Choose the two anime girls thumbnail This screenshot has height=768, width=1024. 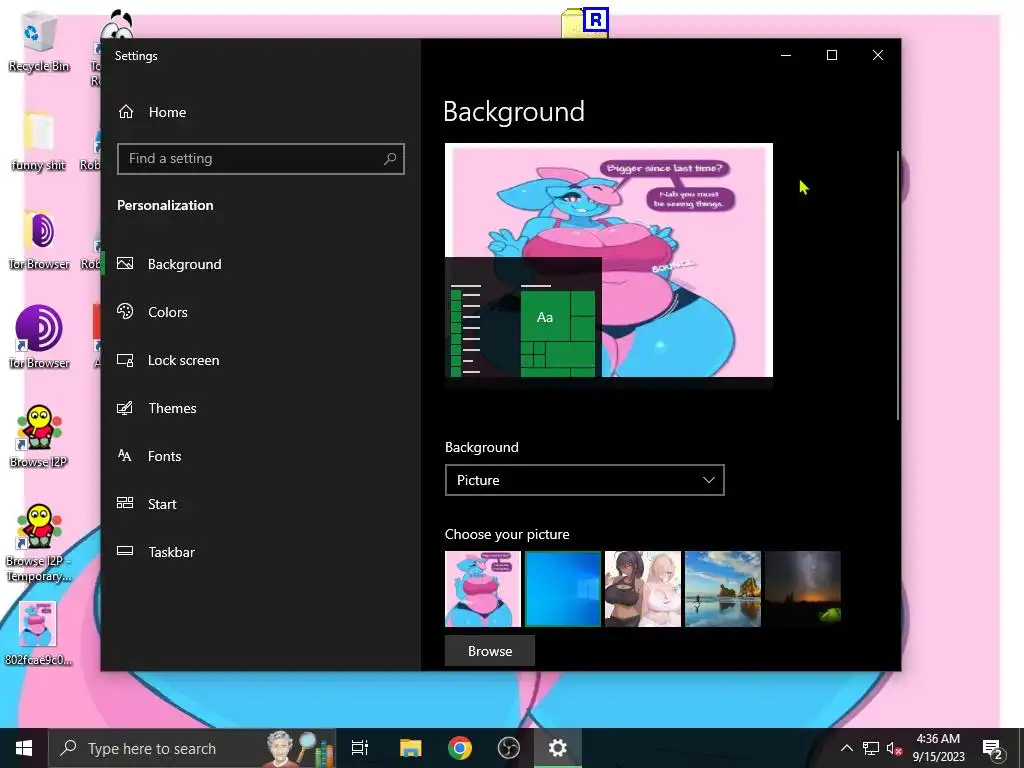643,589
